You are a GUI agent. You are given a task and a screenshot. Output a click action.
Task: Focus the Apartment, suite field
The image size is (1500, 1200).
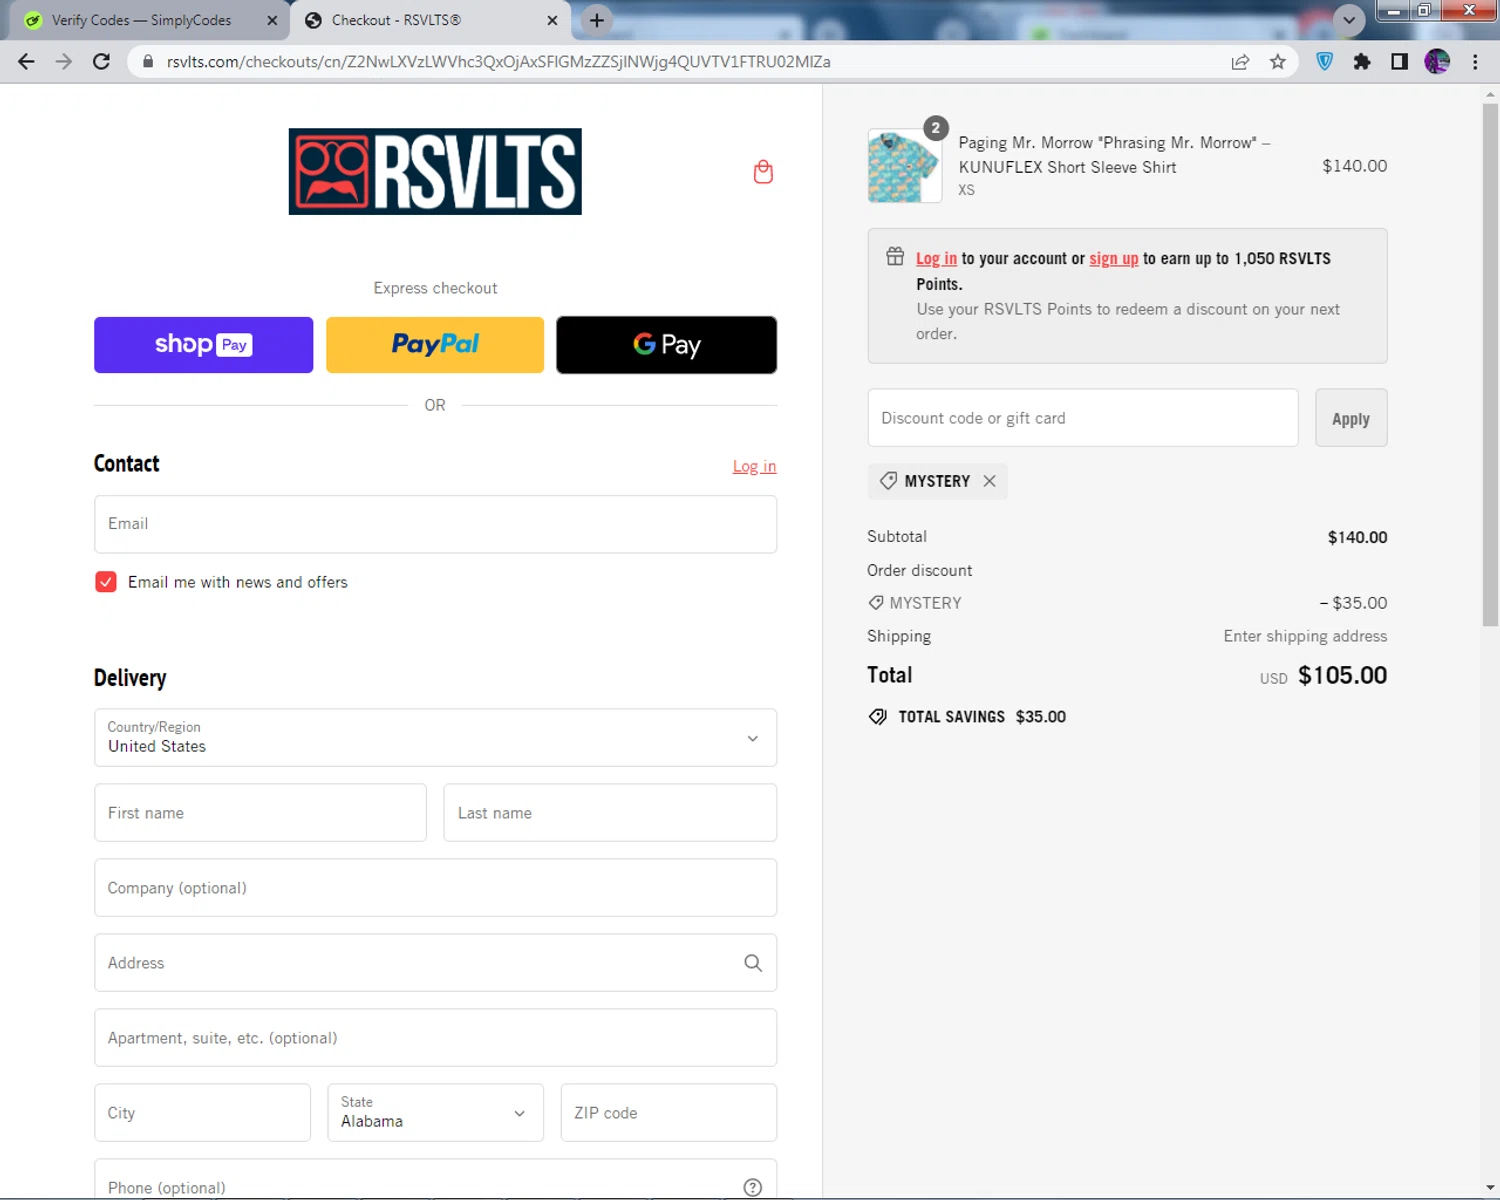[x=435, y=1038]
